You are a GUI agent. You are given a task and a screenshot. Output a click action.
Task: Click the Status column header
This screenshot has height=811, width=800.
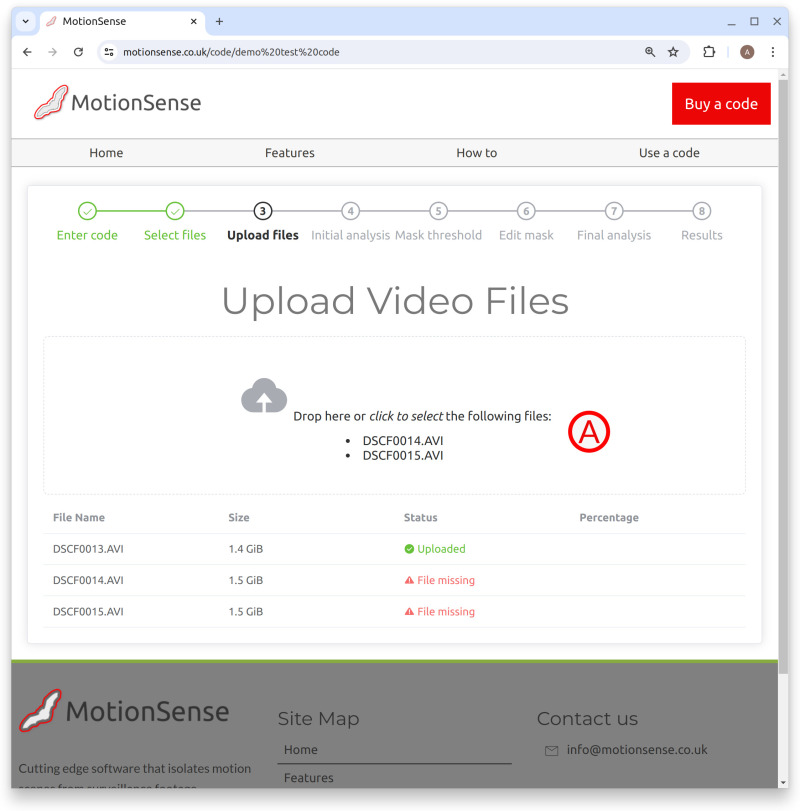point(420,517)
